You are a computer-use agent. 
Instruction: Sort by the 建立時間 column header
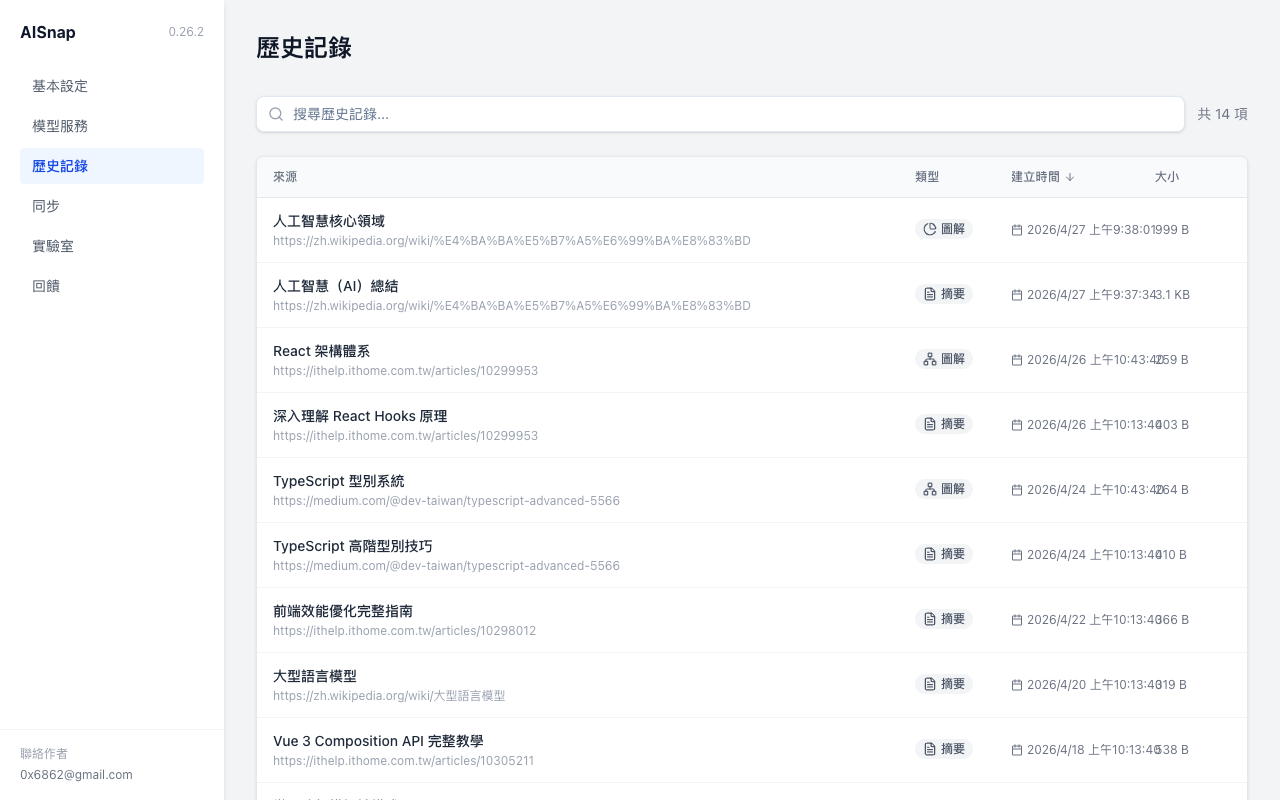point(1042,177)
